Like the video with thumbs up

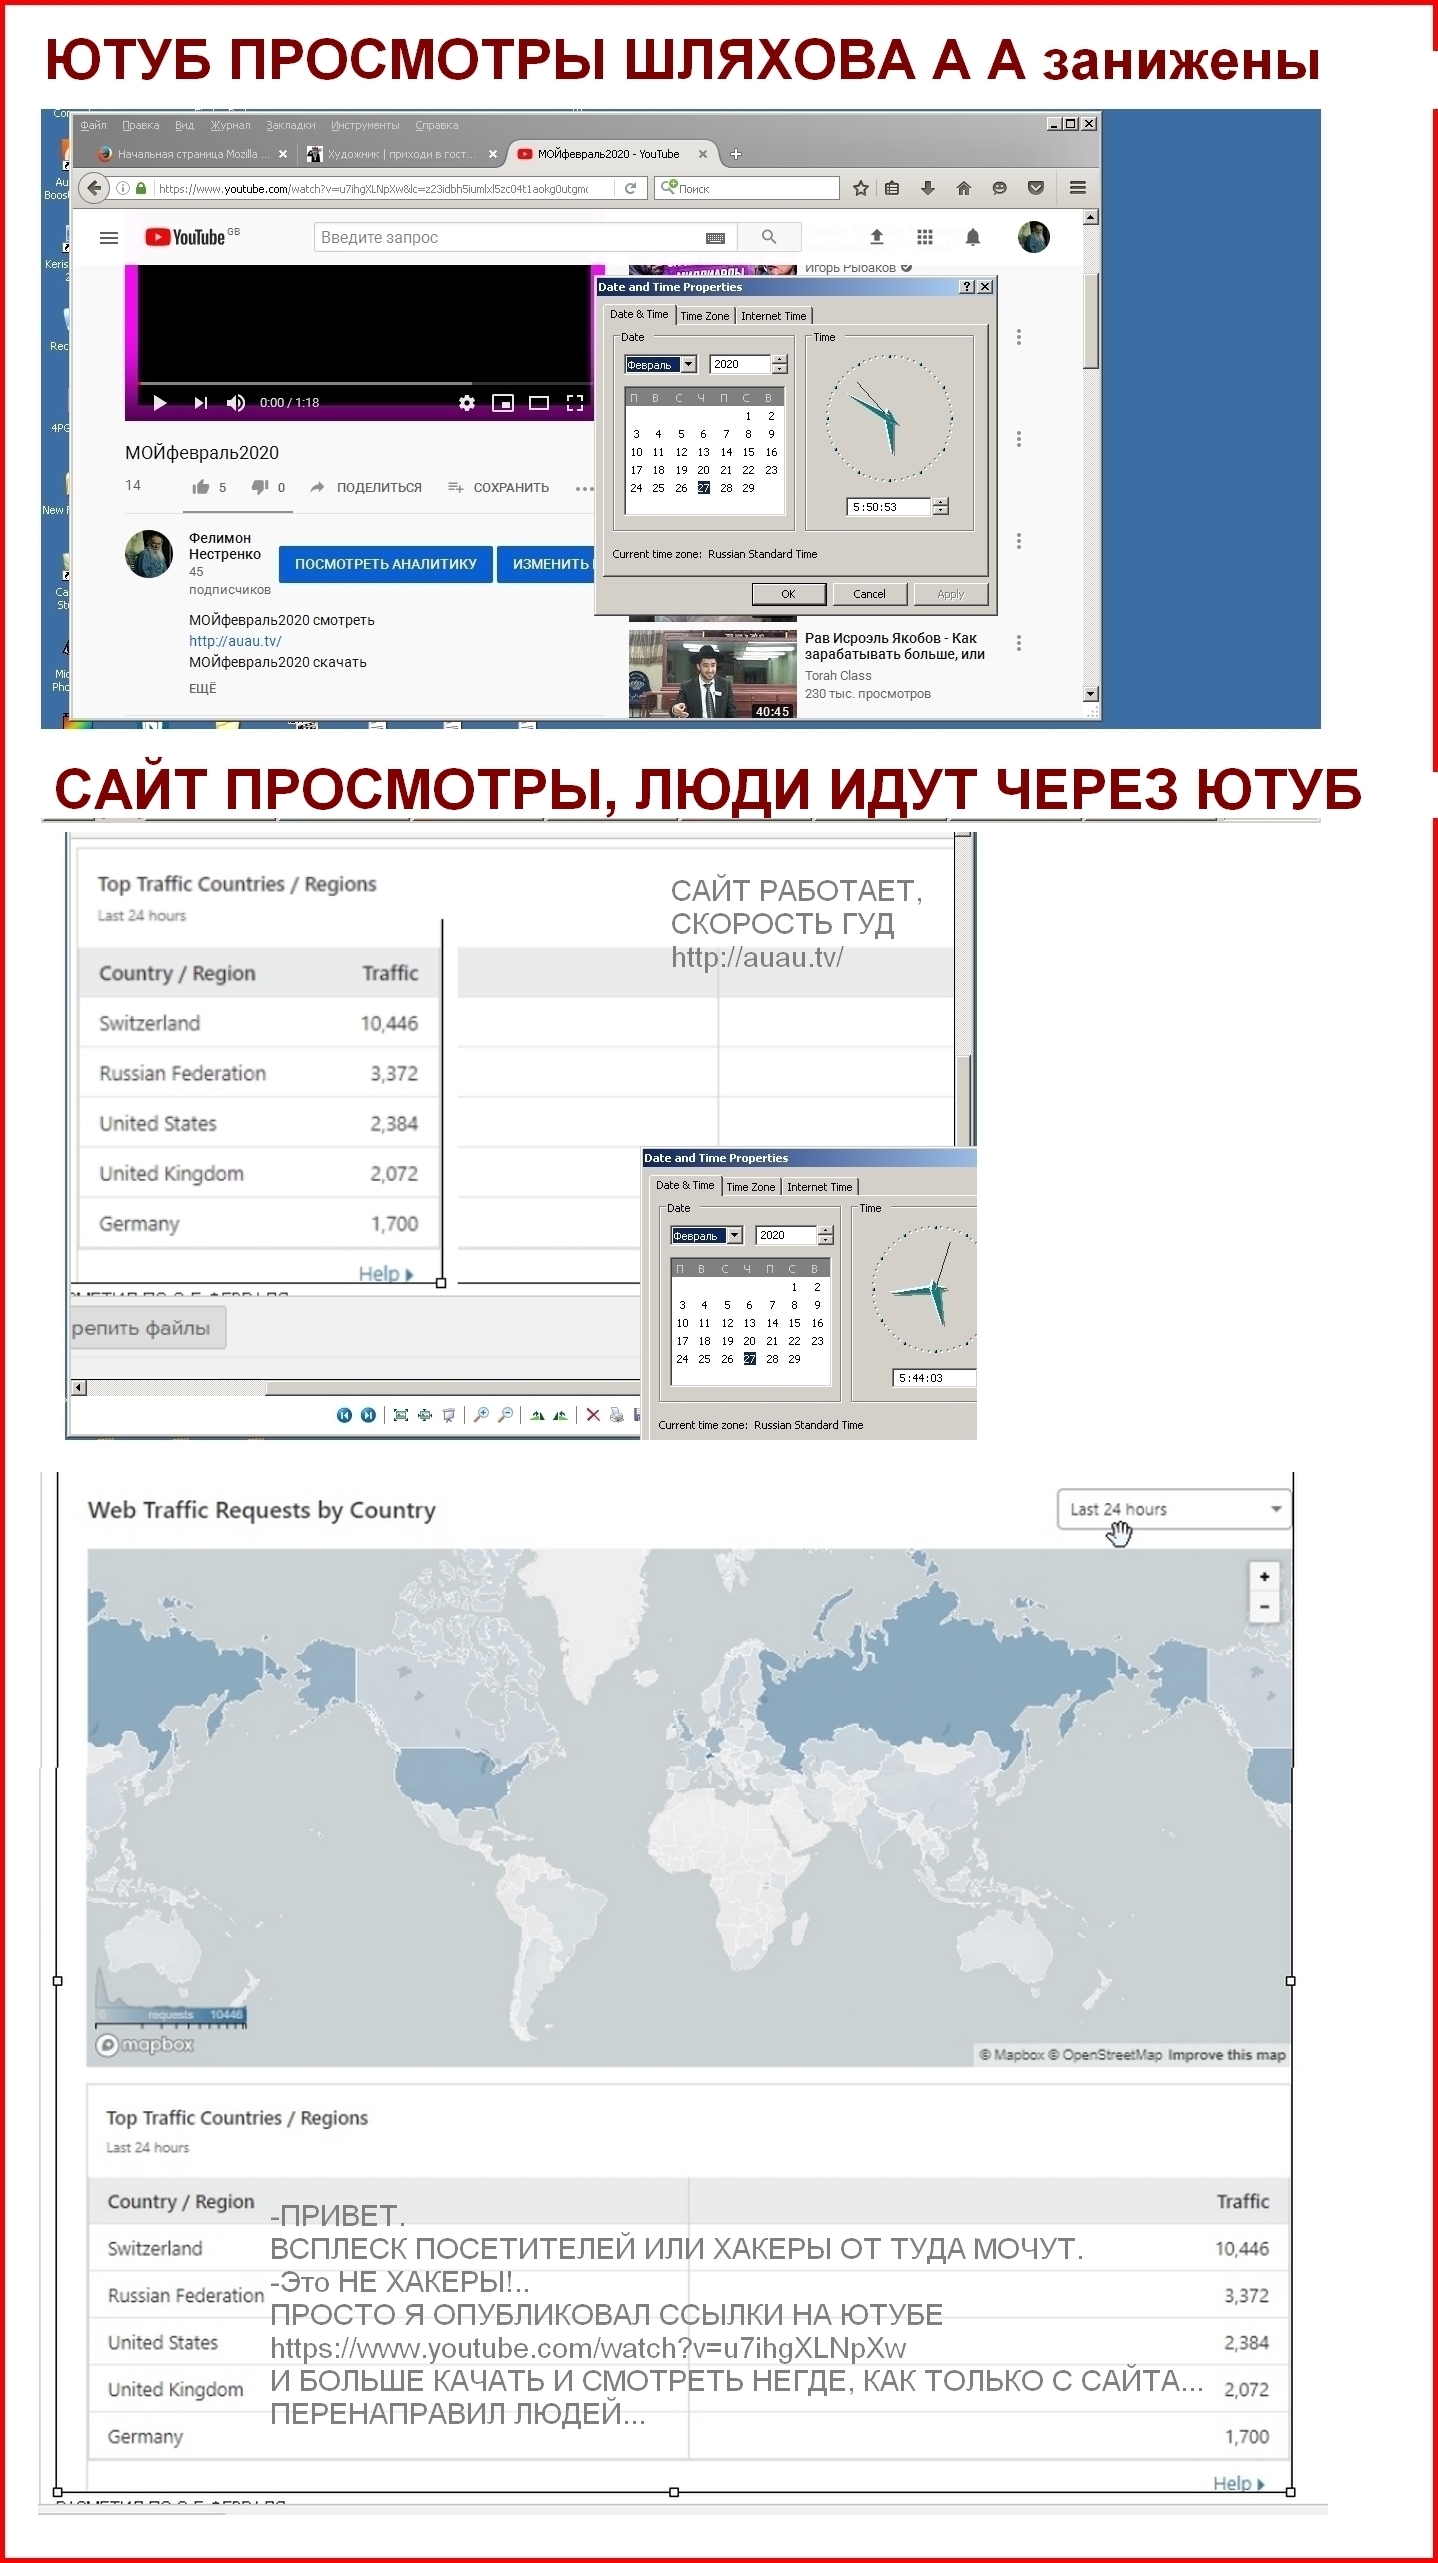click(x=201, y=487)
